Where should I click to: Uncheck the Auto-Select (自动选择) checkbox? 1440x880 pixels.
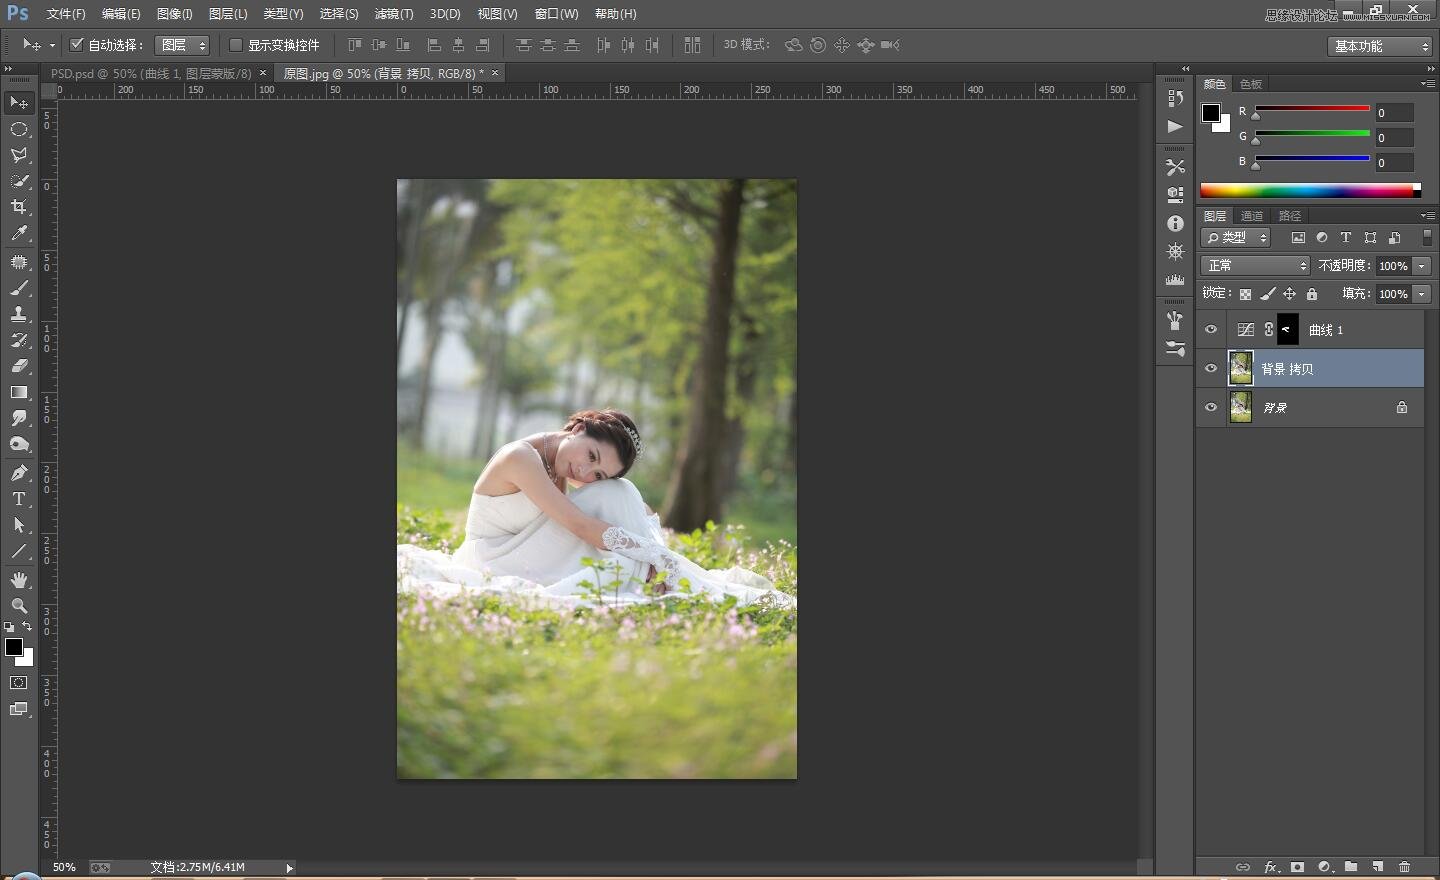[77, 45]
